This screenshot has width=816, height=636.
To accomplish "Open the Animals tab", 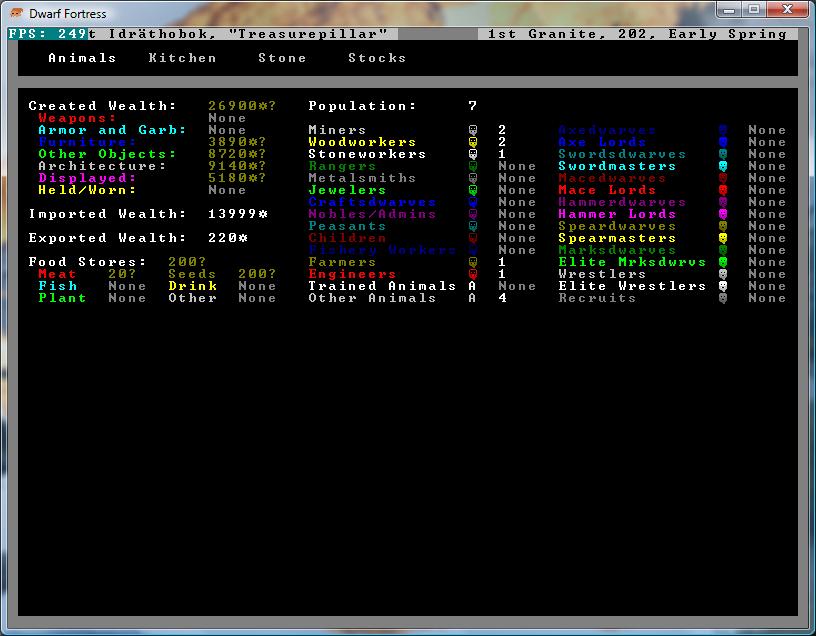I will coord(82,58).
